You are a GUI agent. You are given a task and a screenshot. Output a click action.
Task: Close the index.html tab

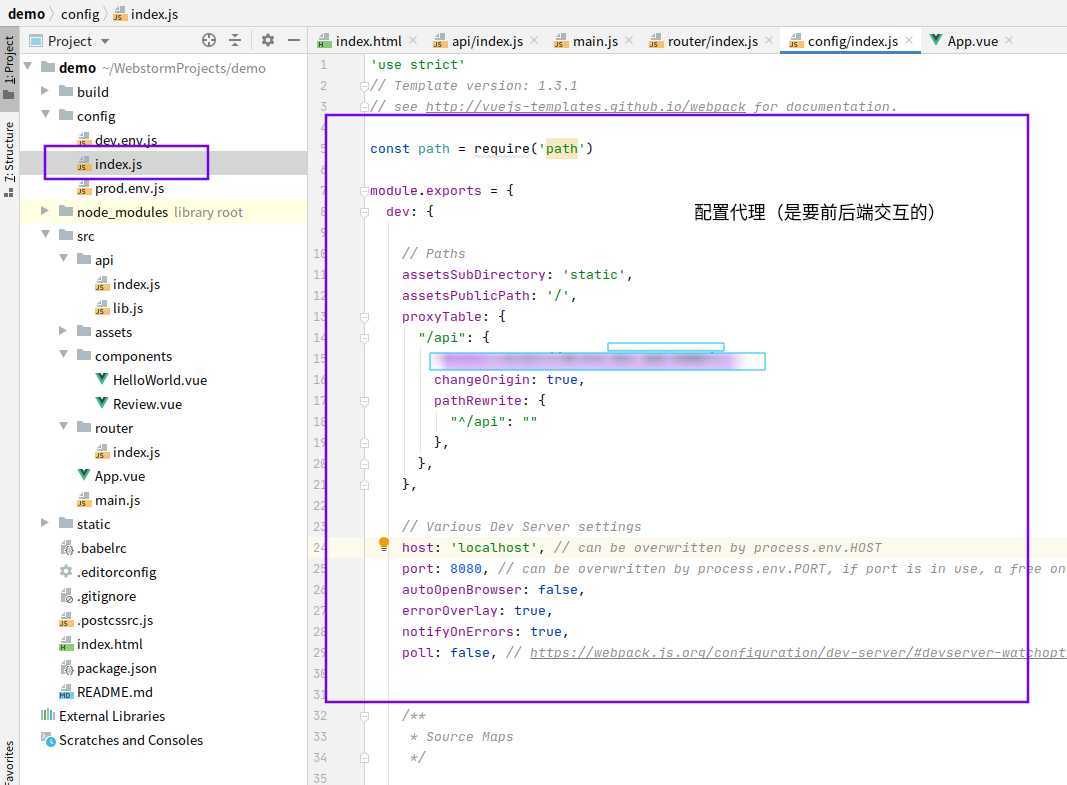pos(414,40)
